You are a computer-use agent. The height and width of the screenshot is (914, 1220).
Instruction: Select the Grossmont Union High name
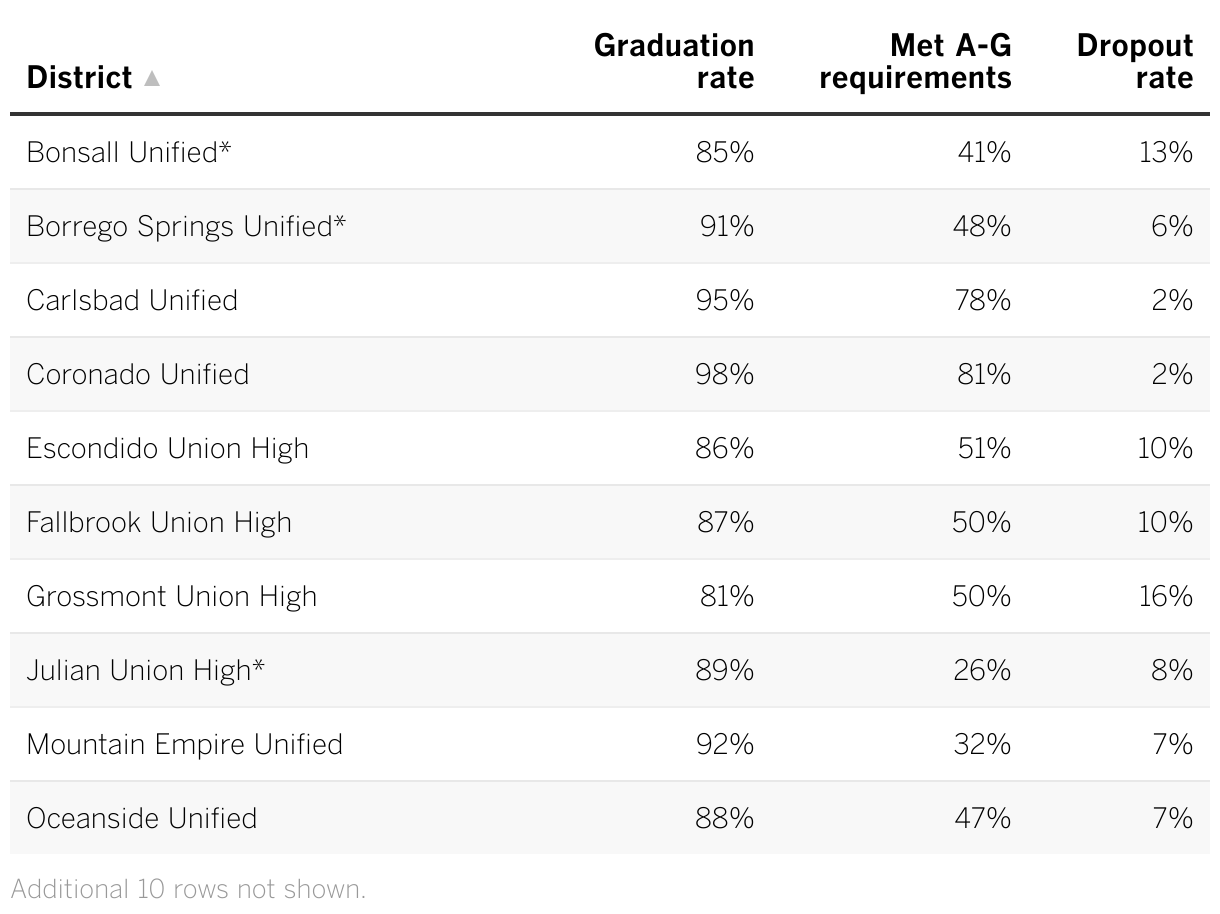[171, 596]
